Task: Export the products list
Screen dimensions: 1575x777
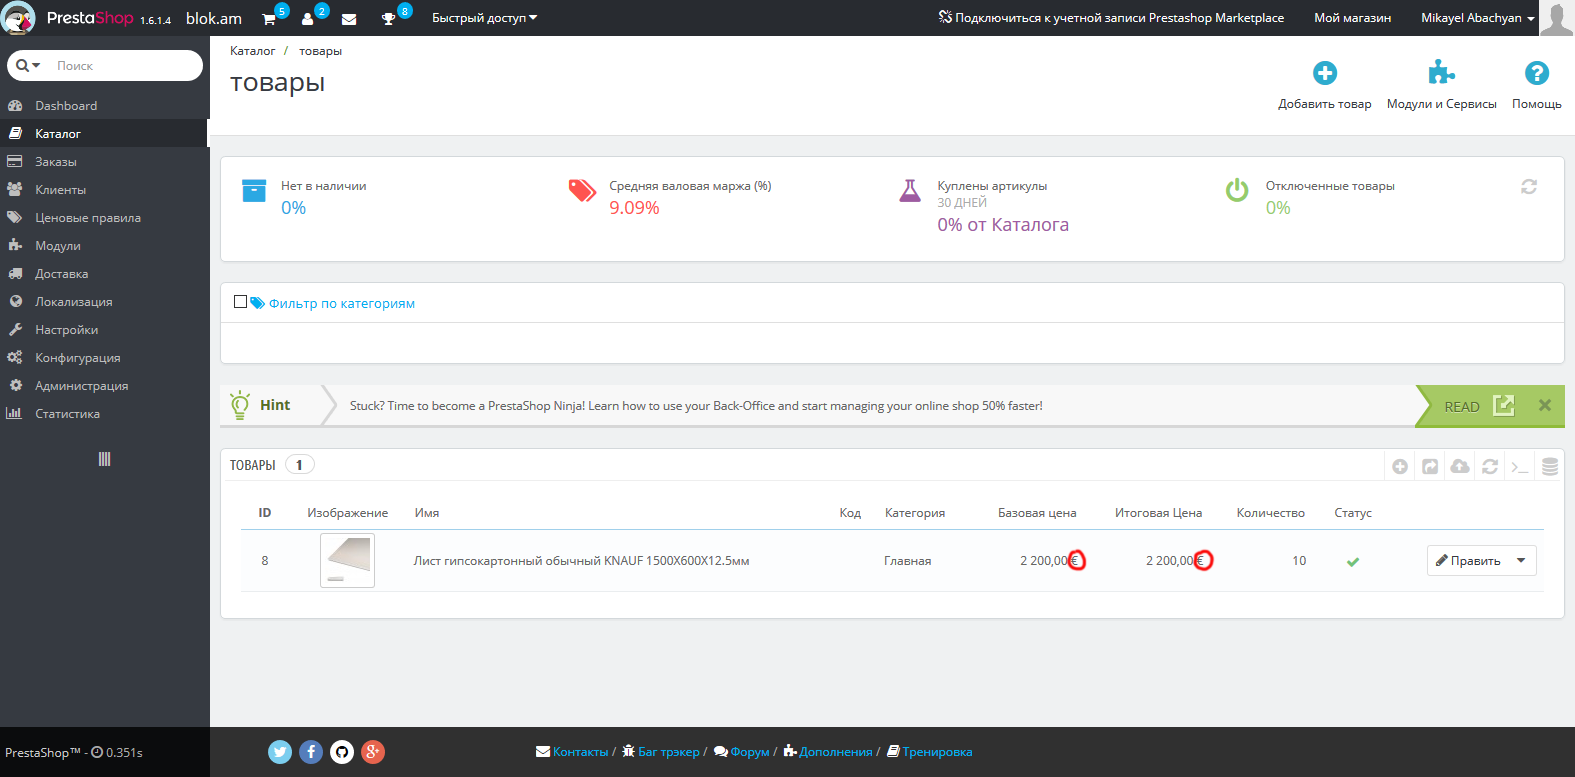Action: click(1430, 466)
